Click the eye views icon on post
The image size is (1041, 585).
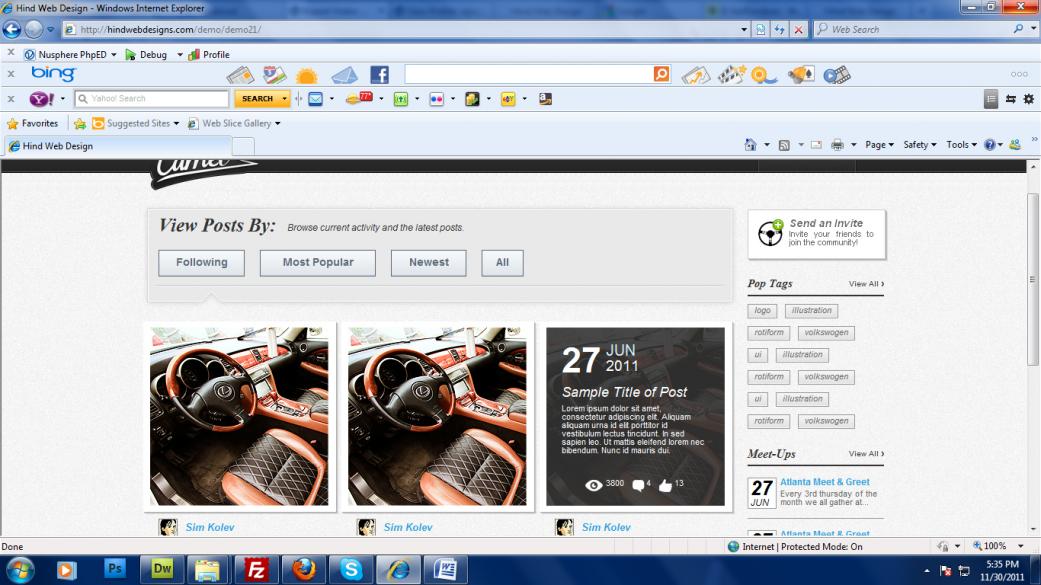pos(594,485)
